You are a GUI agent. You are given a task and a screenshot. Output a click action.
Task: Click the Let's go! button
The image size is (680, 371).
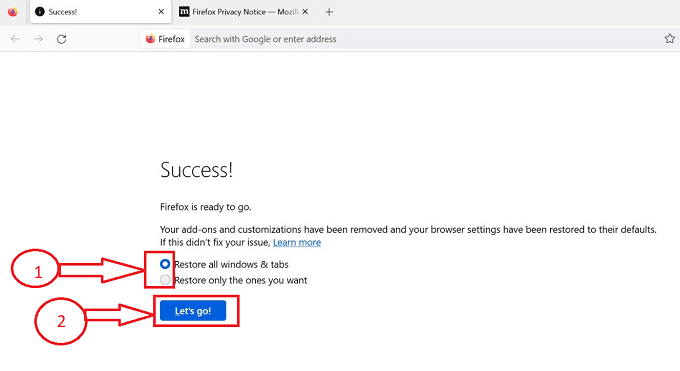pyautogui.click(x=193, y=311)
